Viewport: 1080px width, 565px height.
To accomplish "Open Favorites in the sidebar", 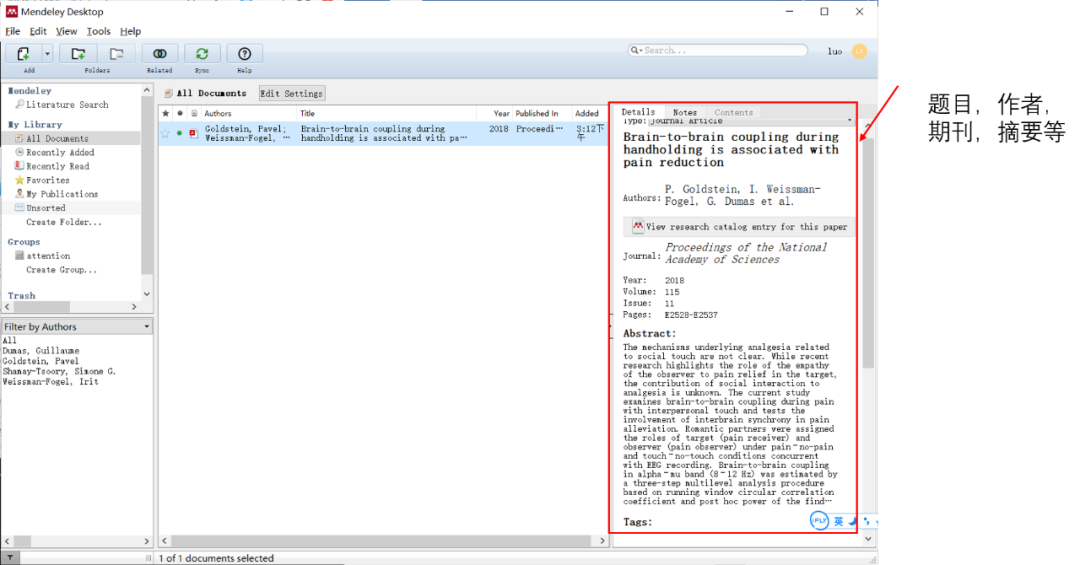I will click(x=48, y=180).
